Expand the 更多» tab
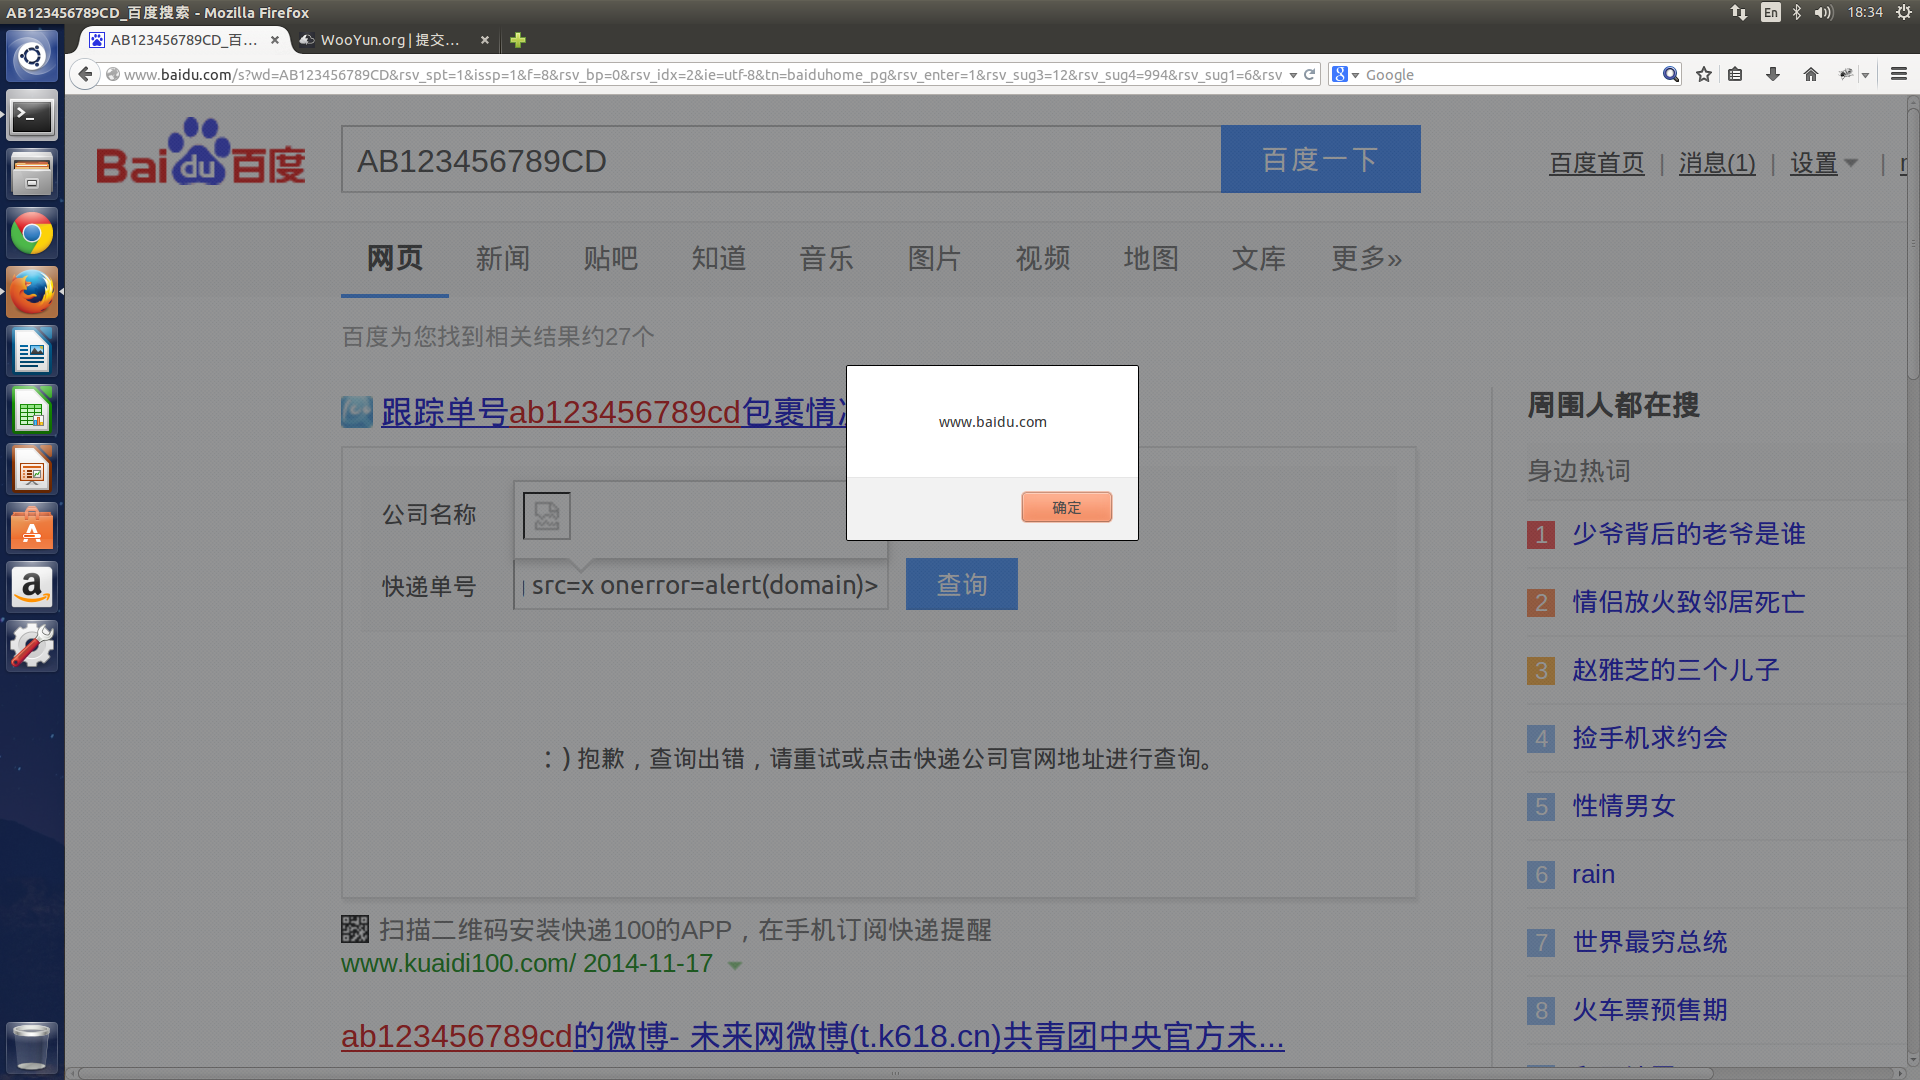This screenshot has width=1920, height=1080. tap(1366, 259)
